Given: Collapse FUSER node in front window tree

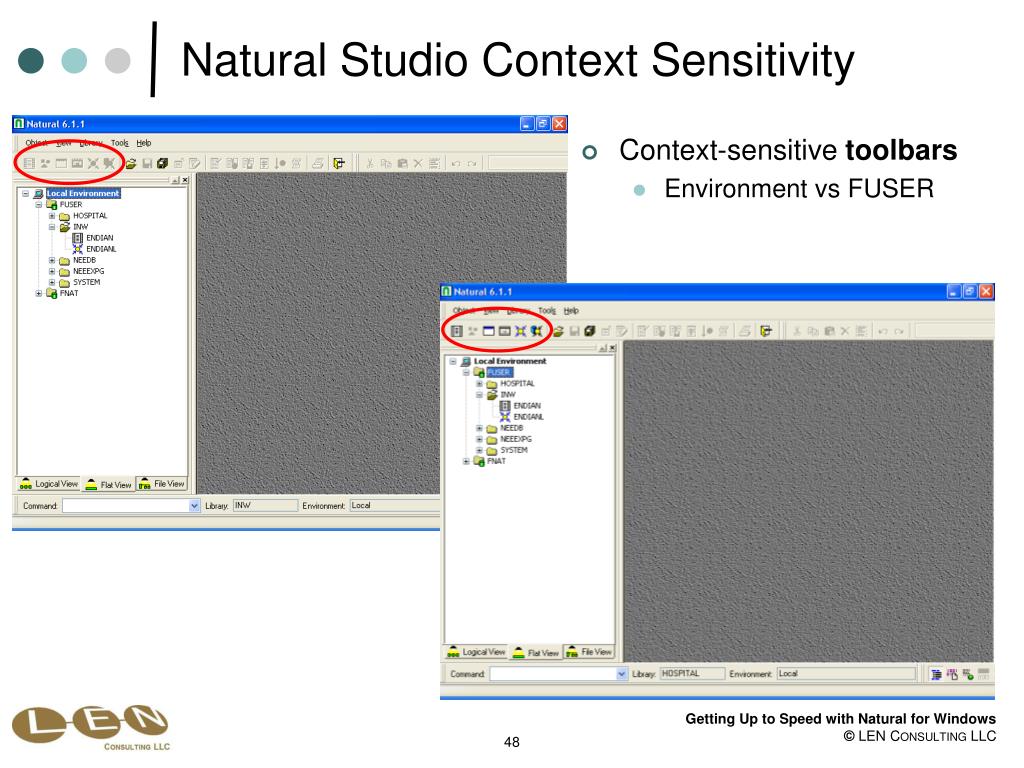Looking at the screenshot, I should pyautogui.click(x=466, y=372).
